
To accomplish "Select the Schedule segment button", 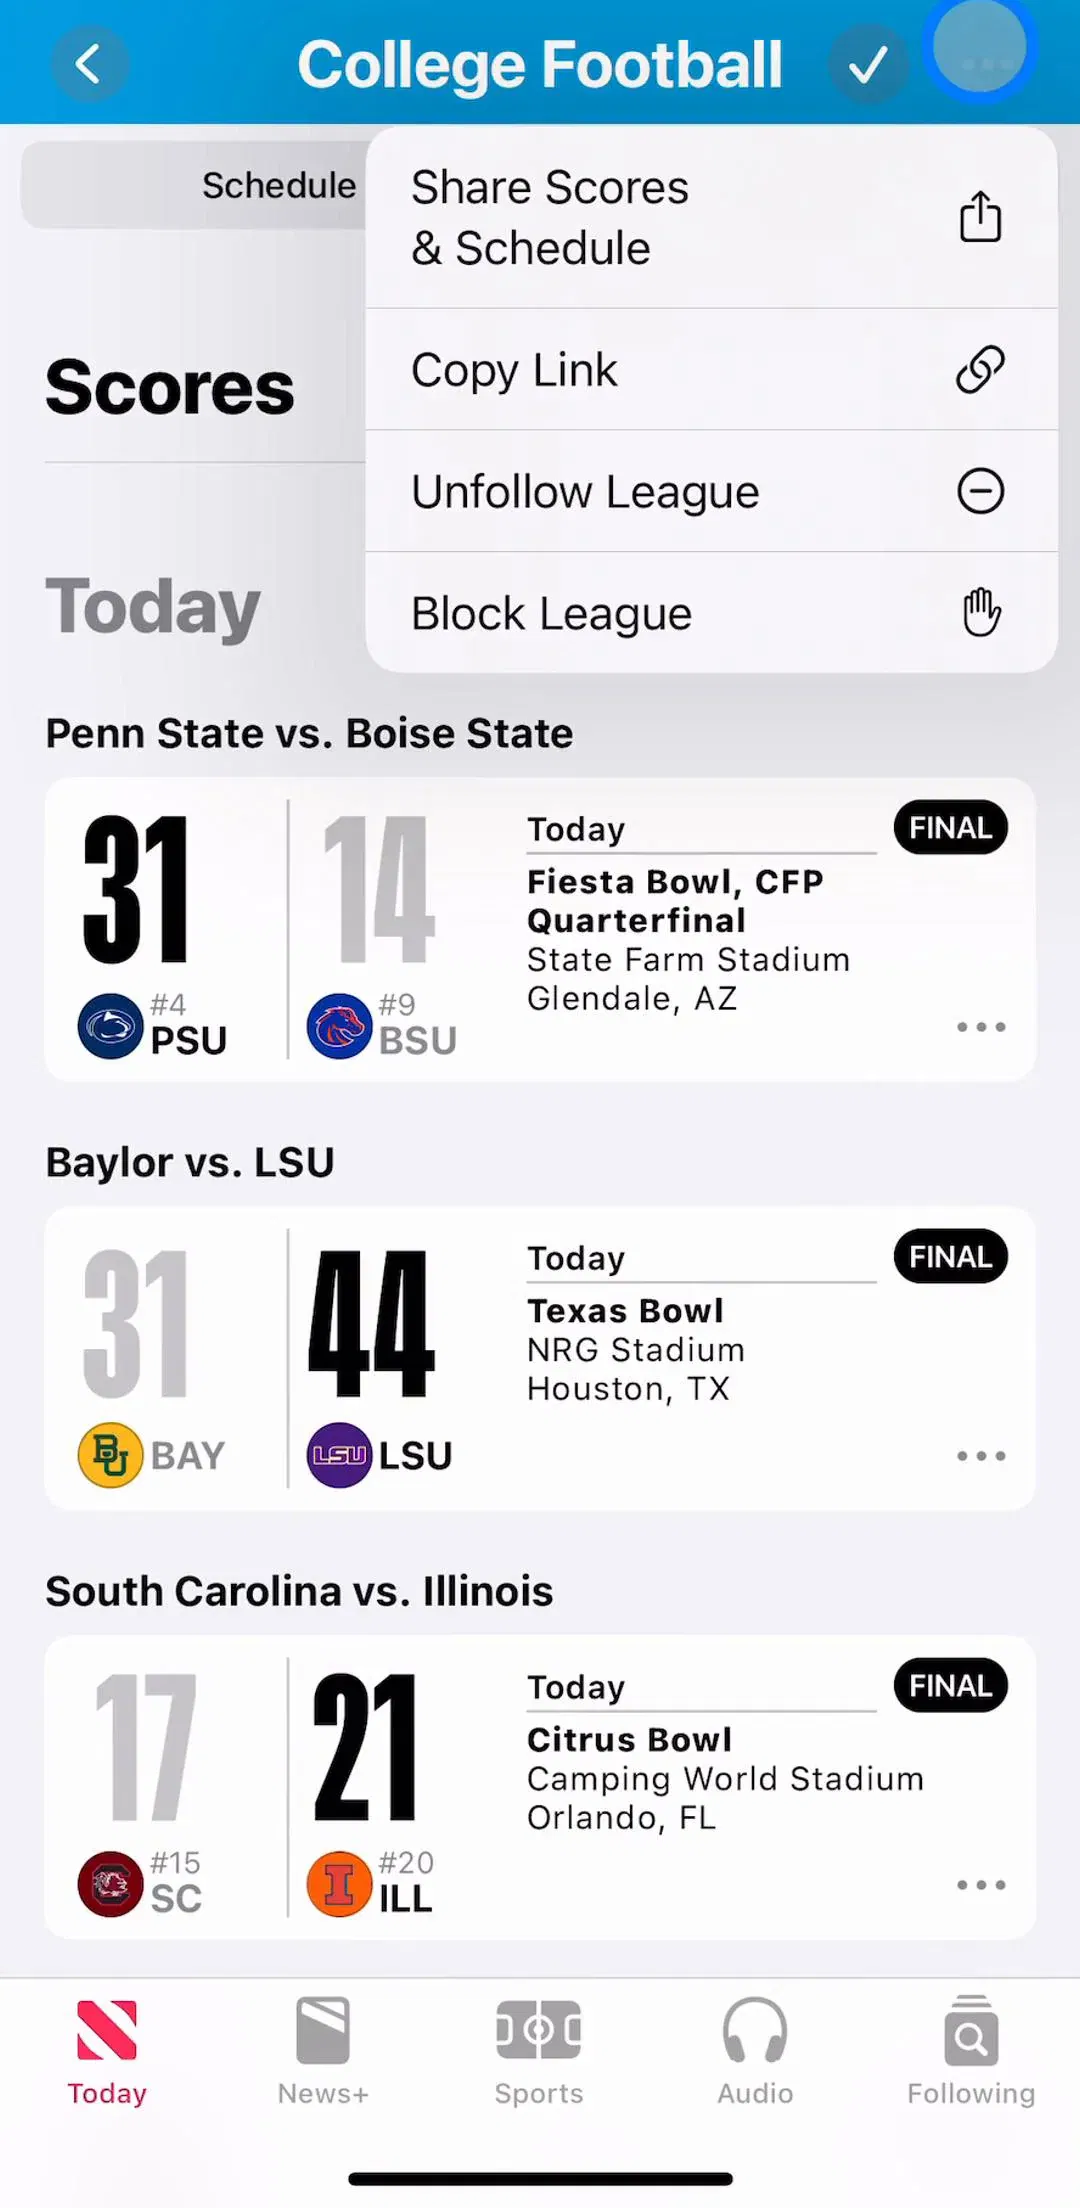I will 279,185.
